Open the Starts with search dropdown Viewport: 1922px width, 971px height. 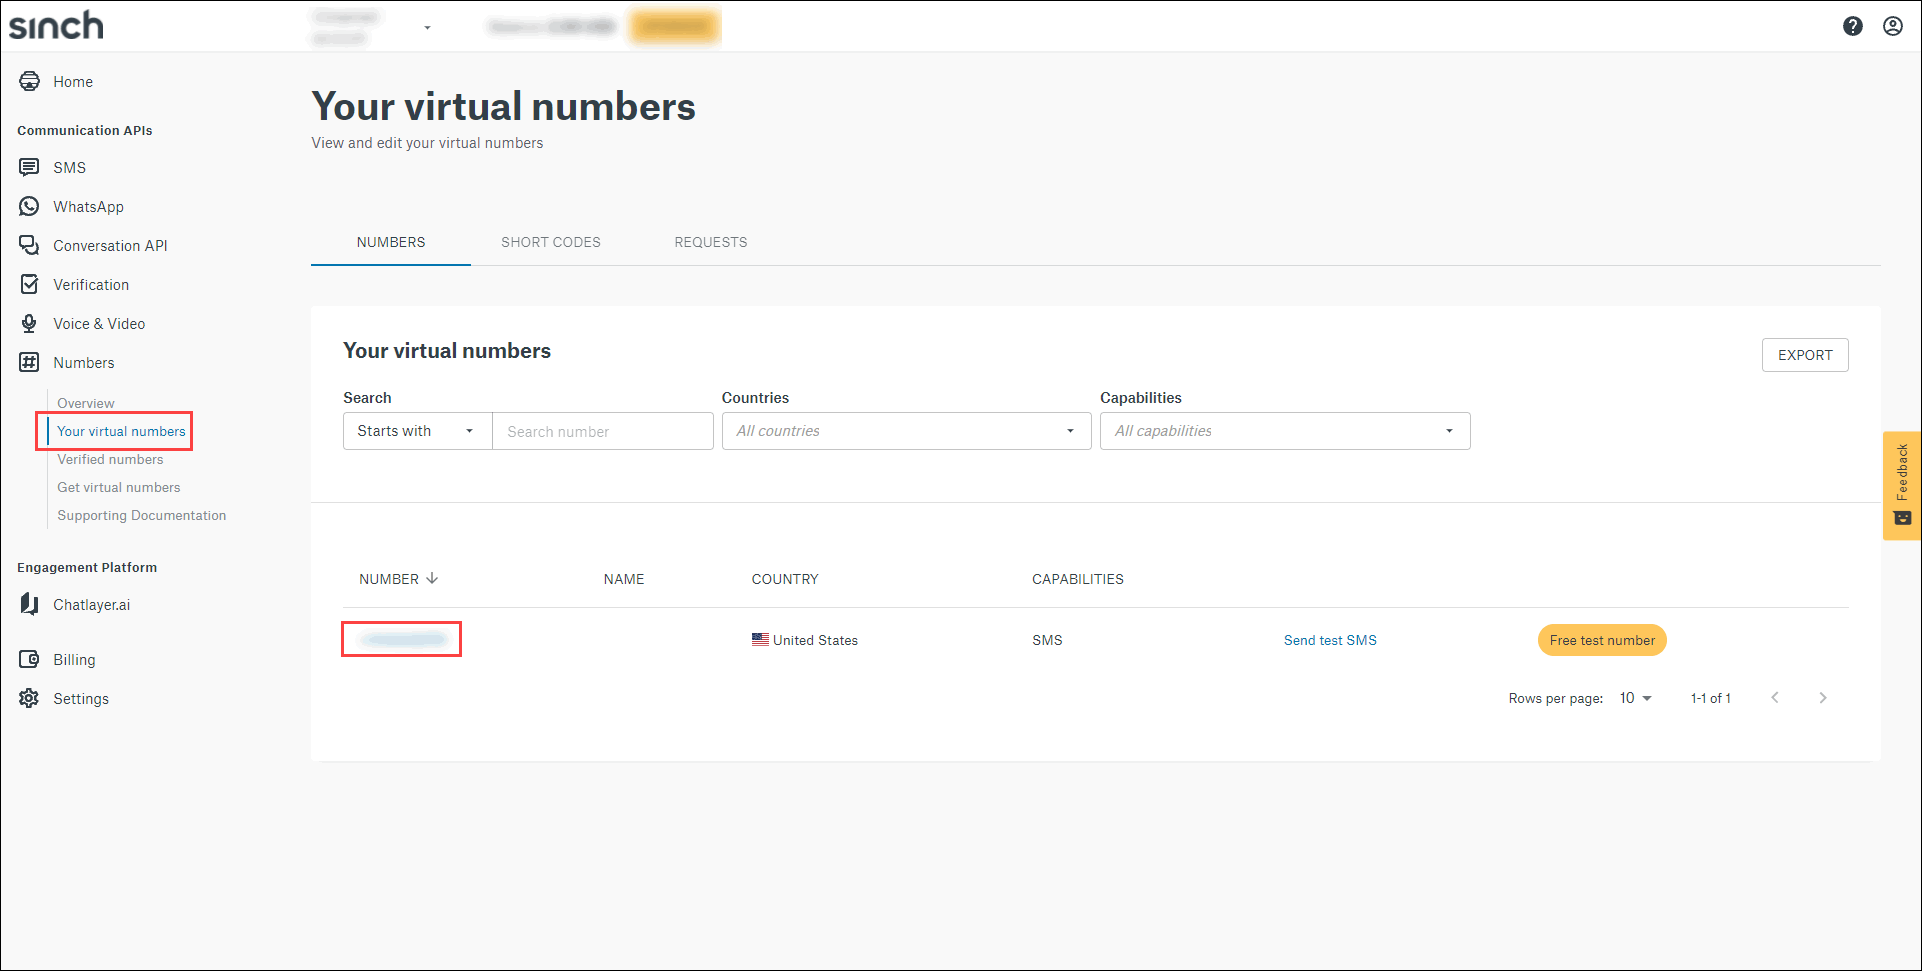click(416, 431)
